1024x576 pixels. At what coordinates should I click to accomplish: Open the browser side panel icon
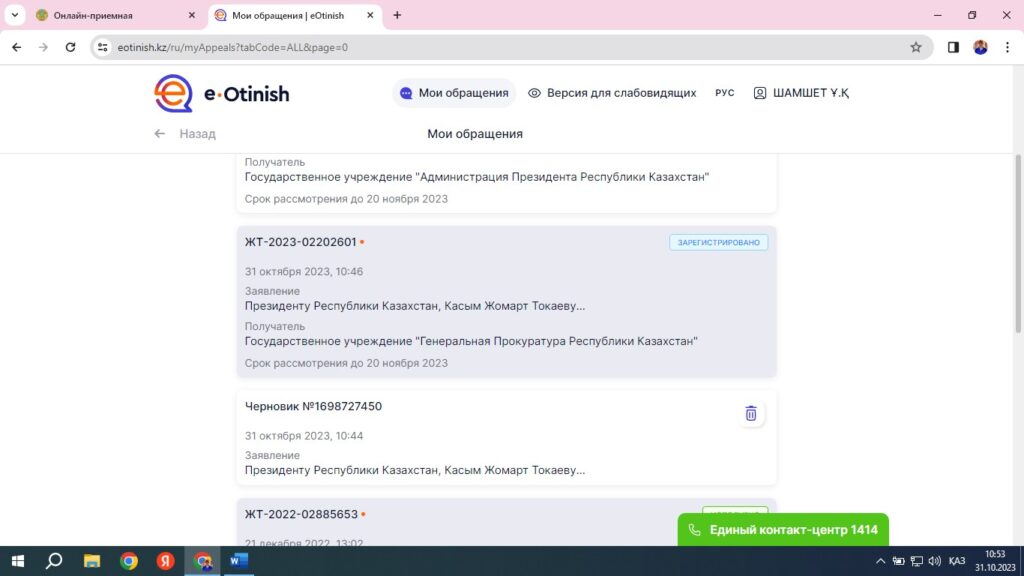click(953, 47)
